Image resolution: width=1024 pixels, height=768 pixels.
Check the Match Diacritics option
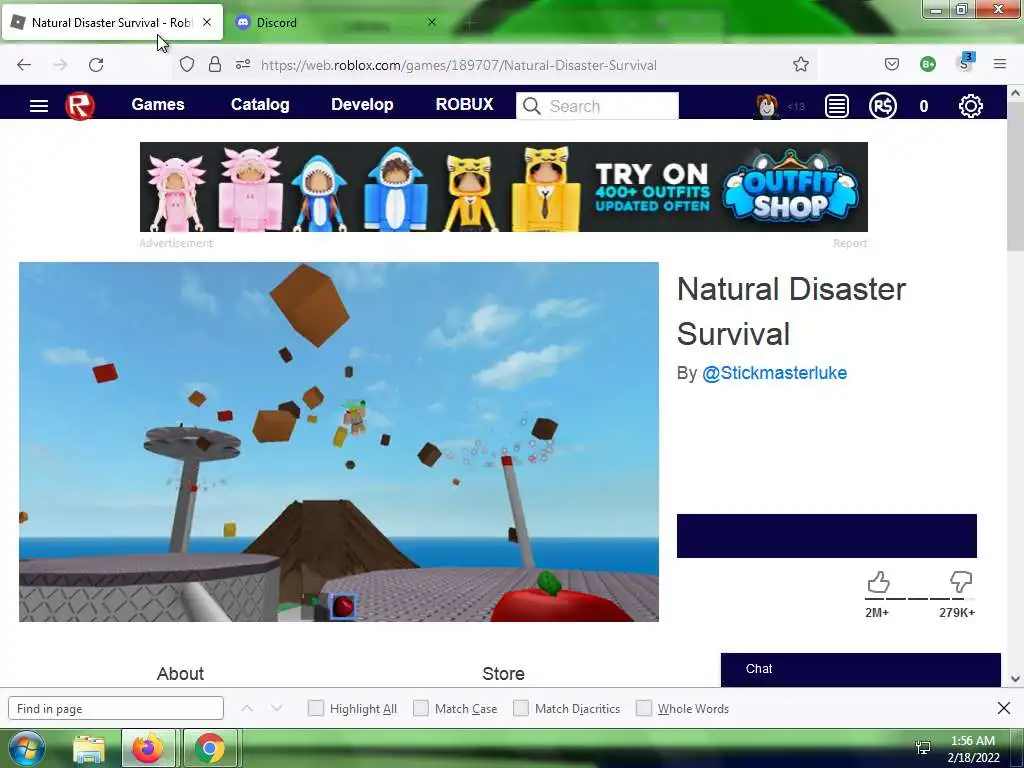coord(520,708)
